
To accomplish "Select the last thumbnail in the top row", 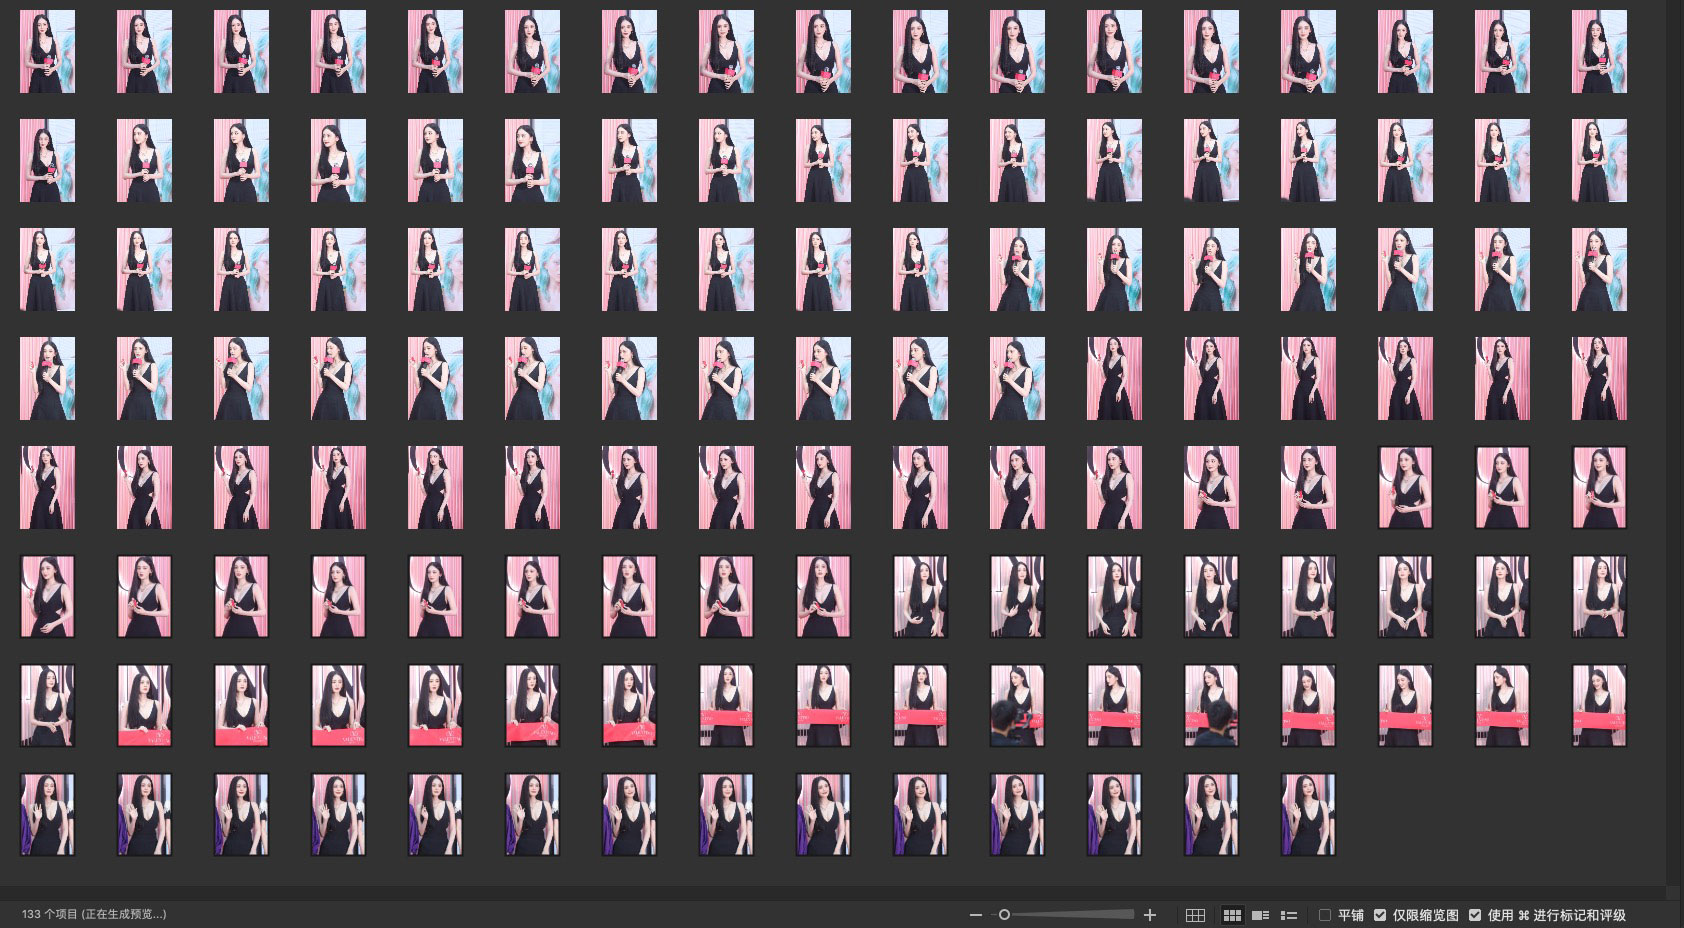I will click(1598, 52).
